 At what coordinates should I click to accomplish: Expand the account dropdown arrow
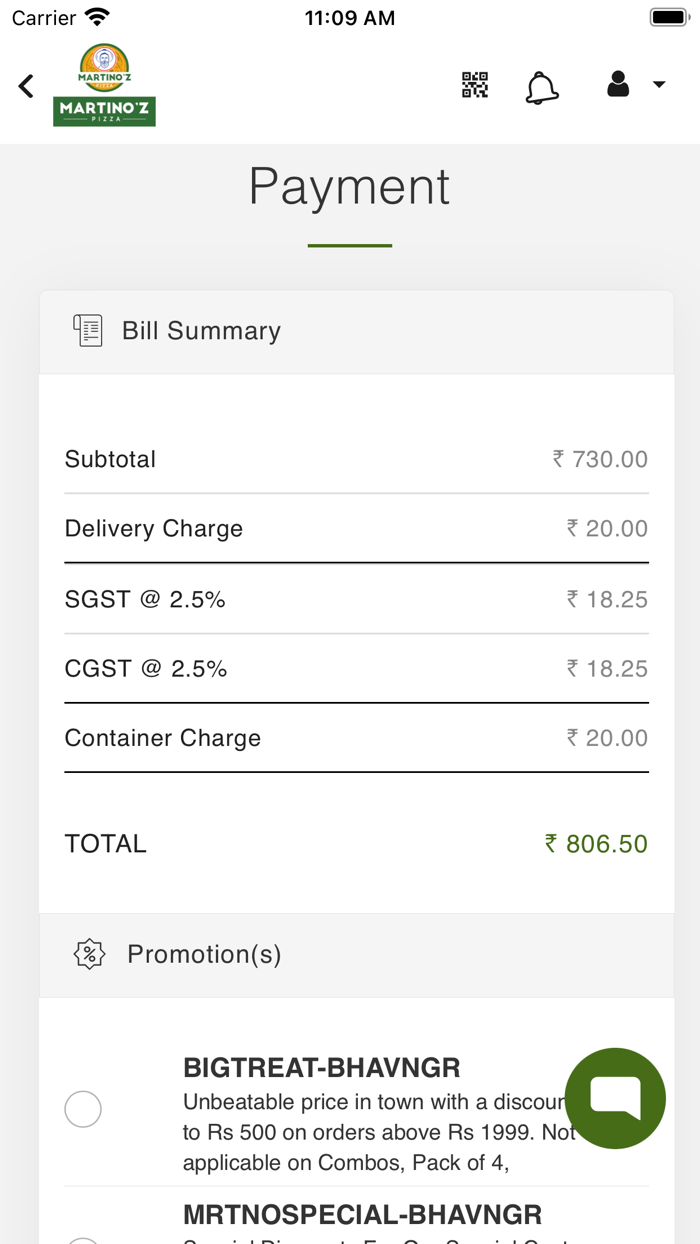[659, 85]
